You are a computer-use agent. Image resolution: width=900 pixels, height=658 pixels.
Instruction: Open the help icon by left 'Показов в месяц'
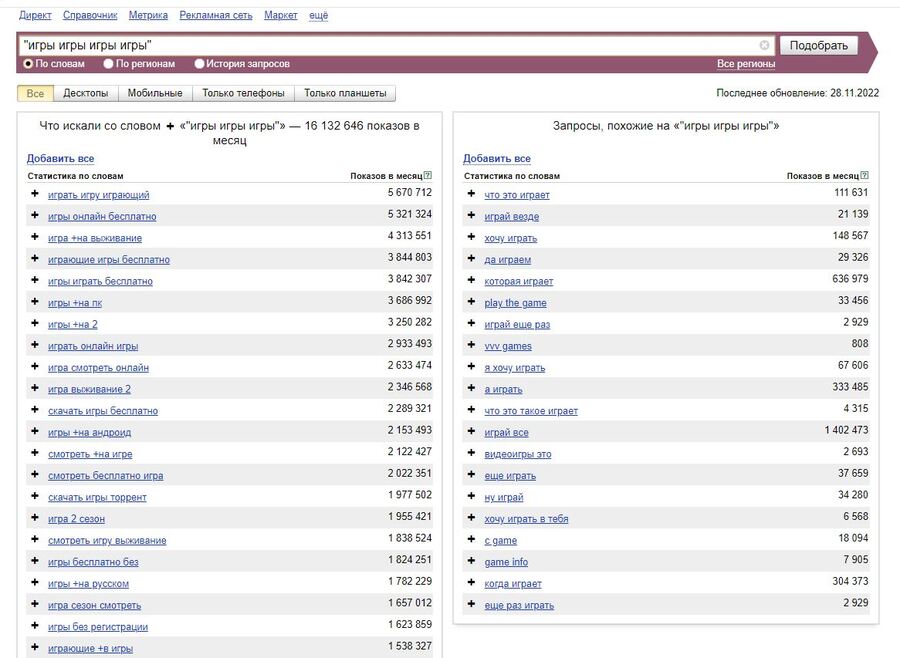(x=428, y=175)
